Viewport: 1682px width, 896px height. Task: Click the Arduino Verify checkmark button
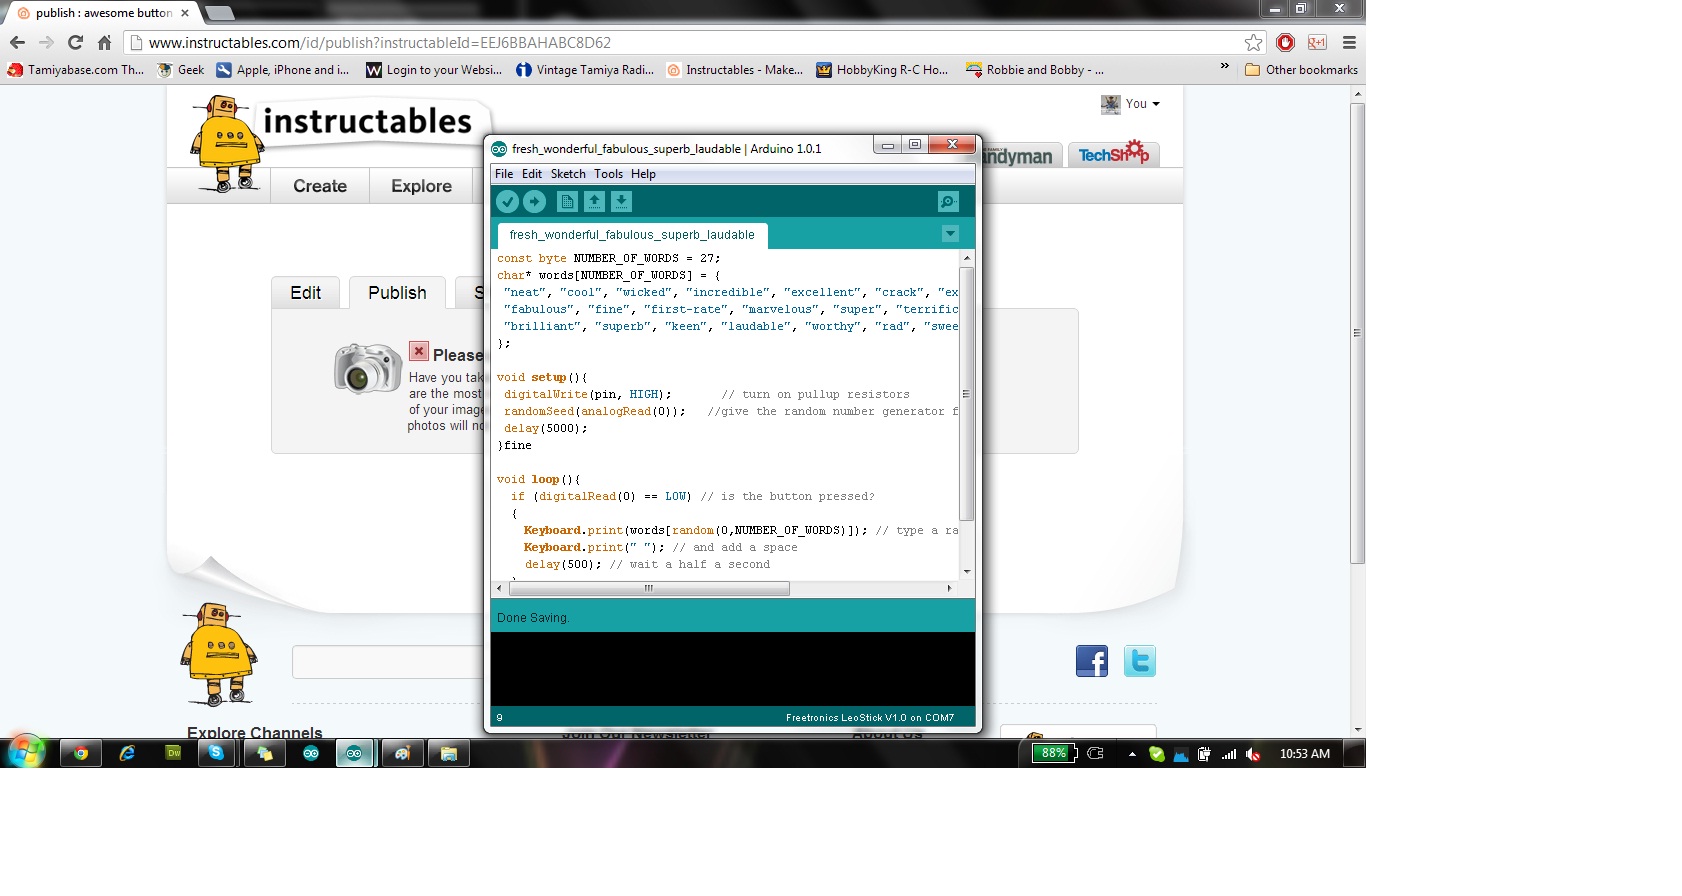click(508, 202)
